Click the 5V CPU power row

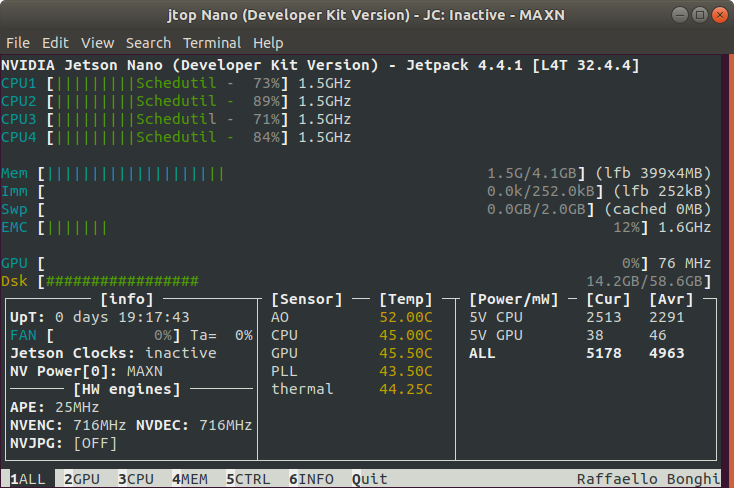tap(577, 318)
